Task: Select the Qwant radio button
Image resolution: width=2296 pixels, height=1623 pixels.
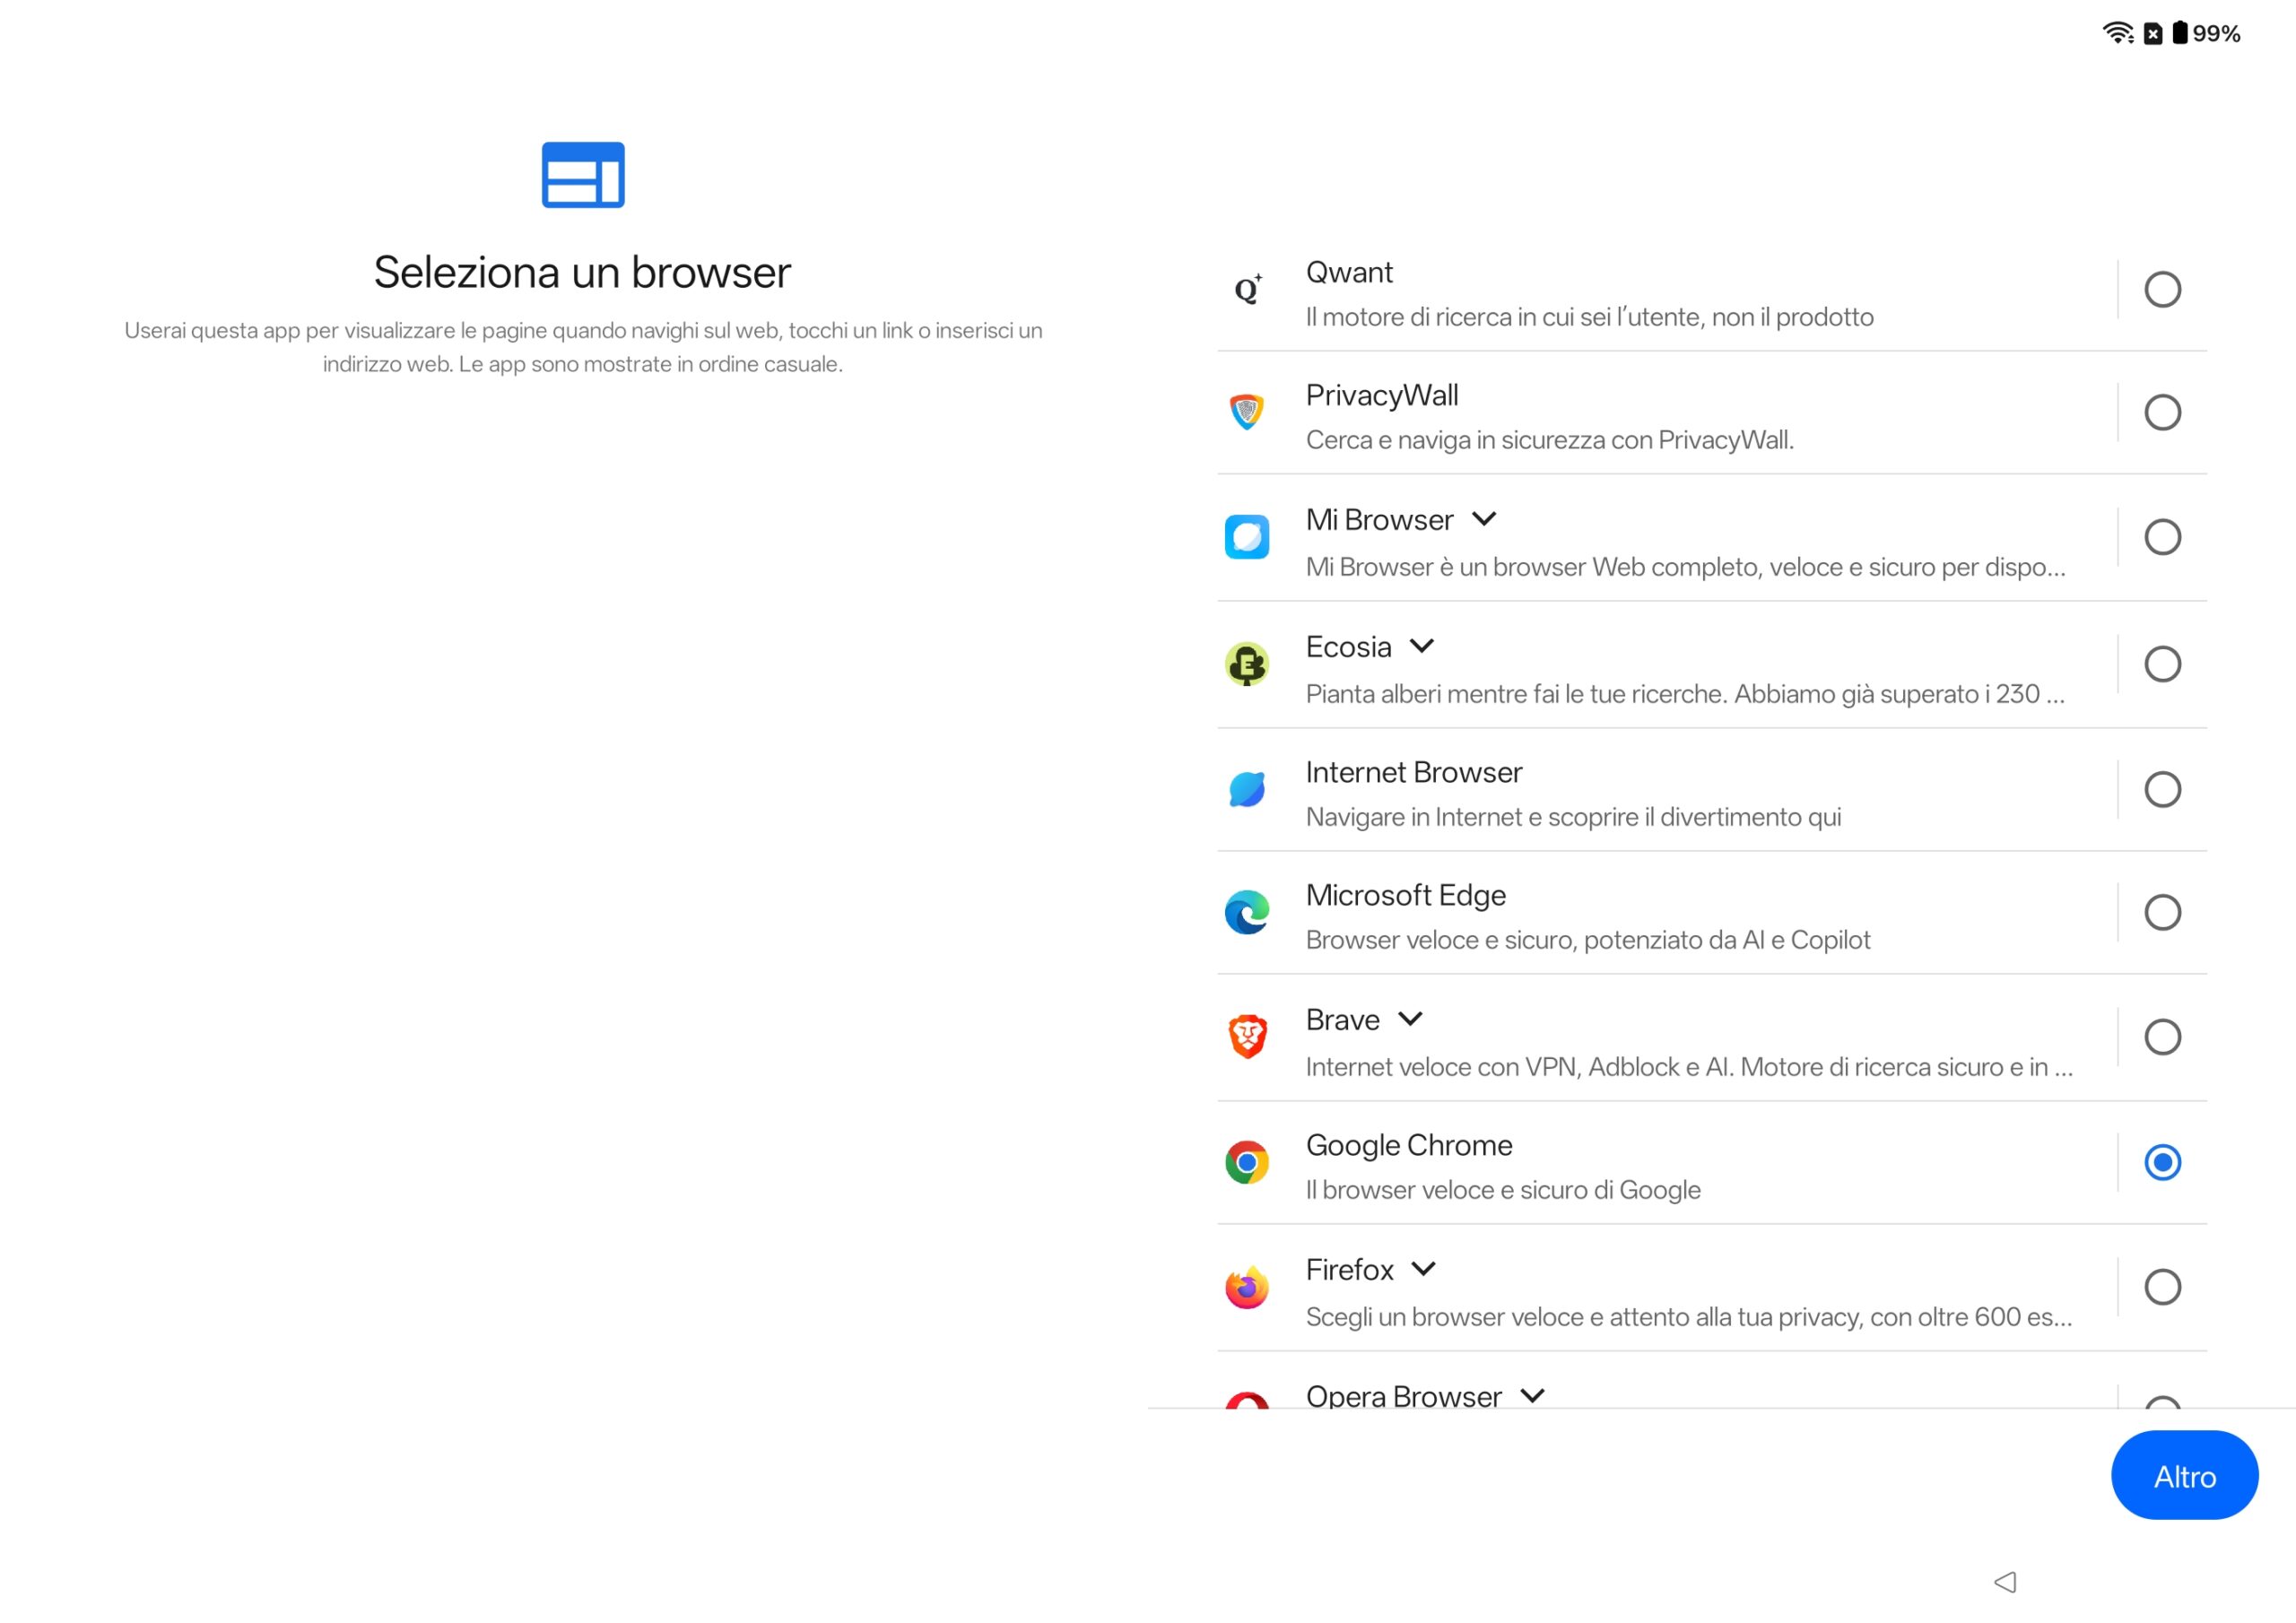Action: point(2162,290)
